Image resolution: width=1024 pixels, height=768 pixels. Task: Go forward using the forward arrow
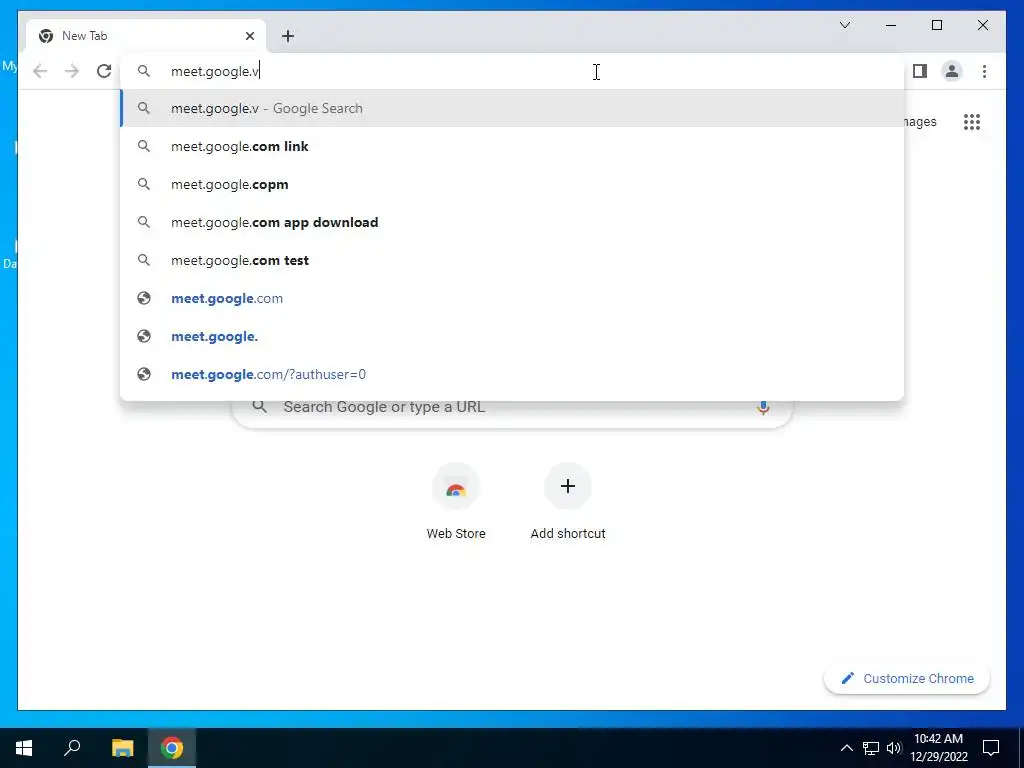[72, 71]
